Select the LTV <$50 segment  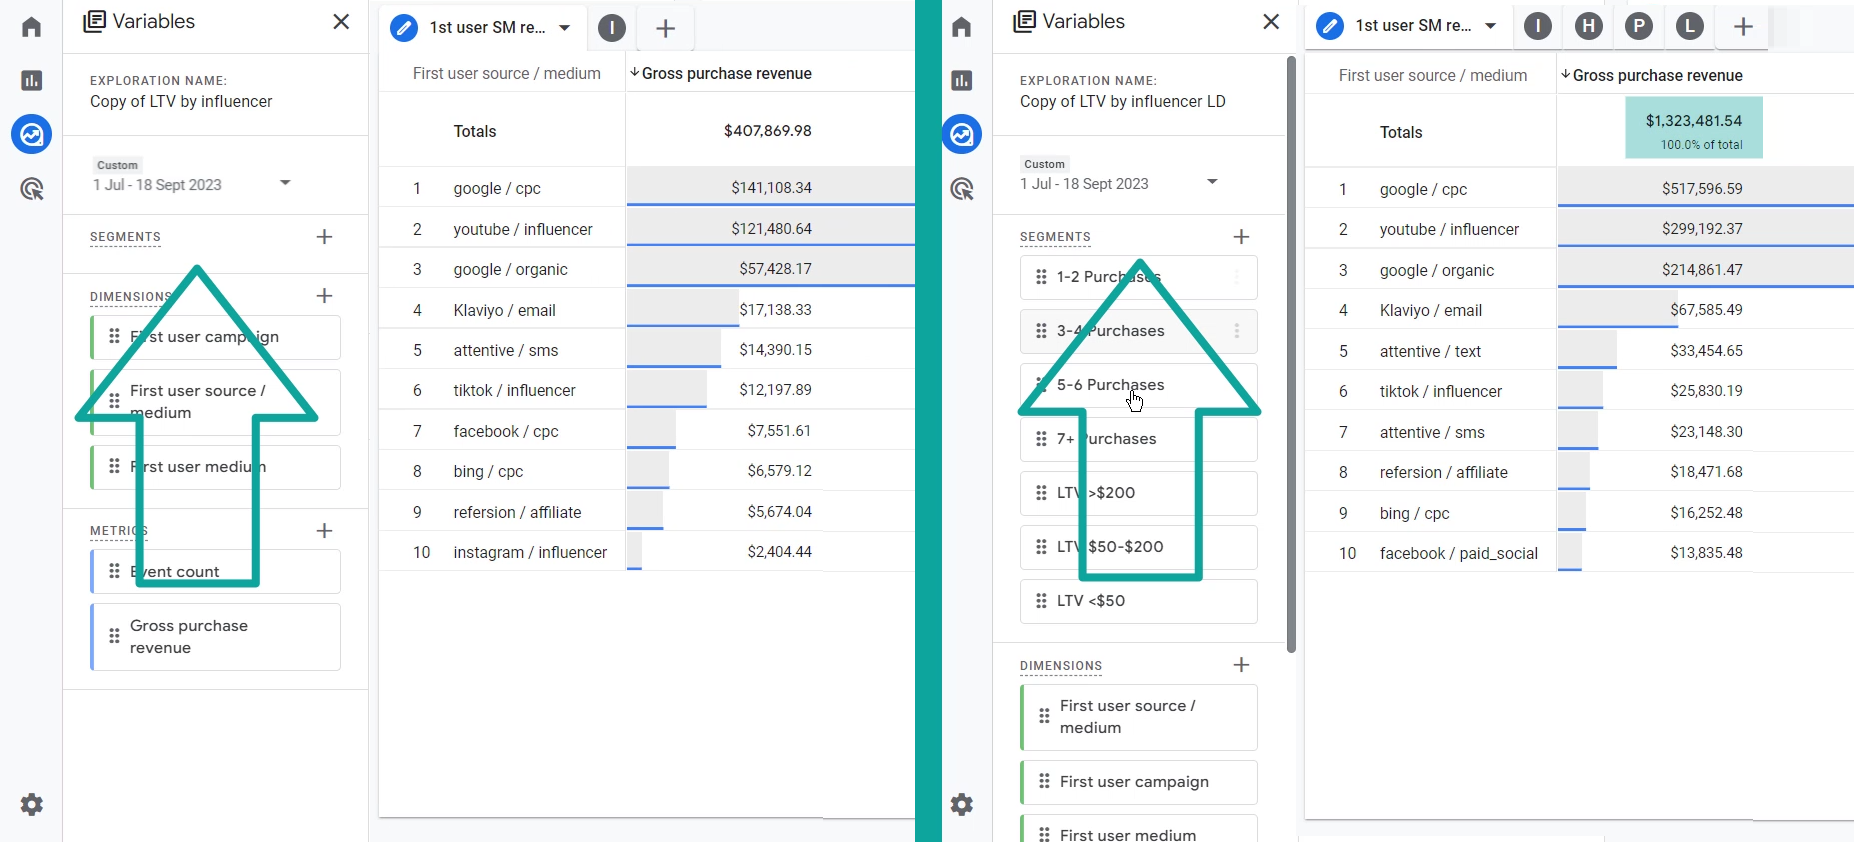coord(1139,601)
